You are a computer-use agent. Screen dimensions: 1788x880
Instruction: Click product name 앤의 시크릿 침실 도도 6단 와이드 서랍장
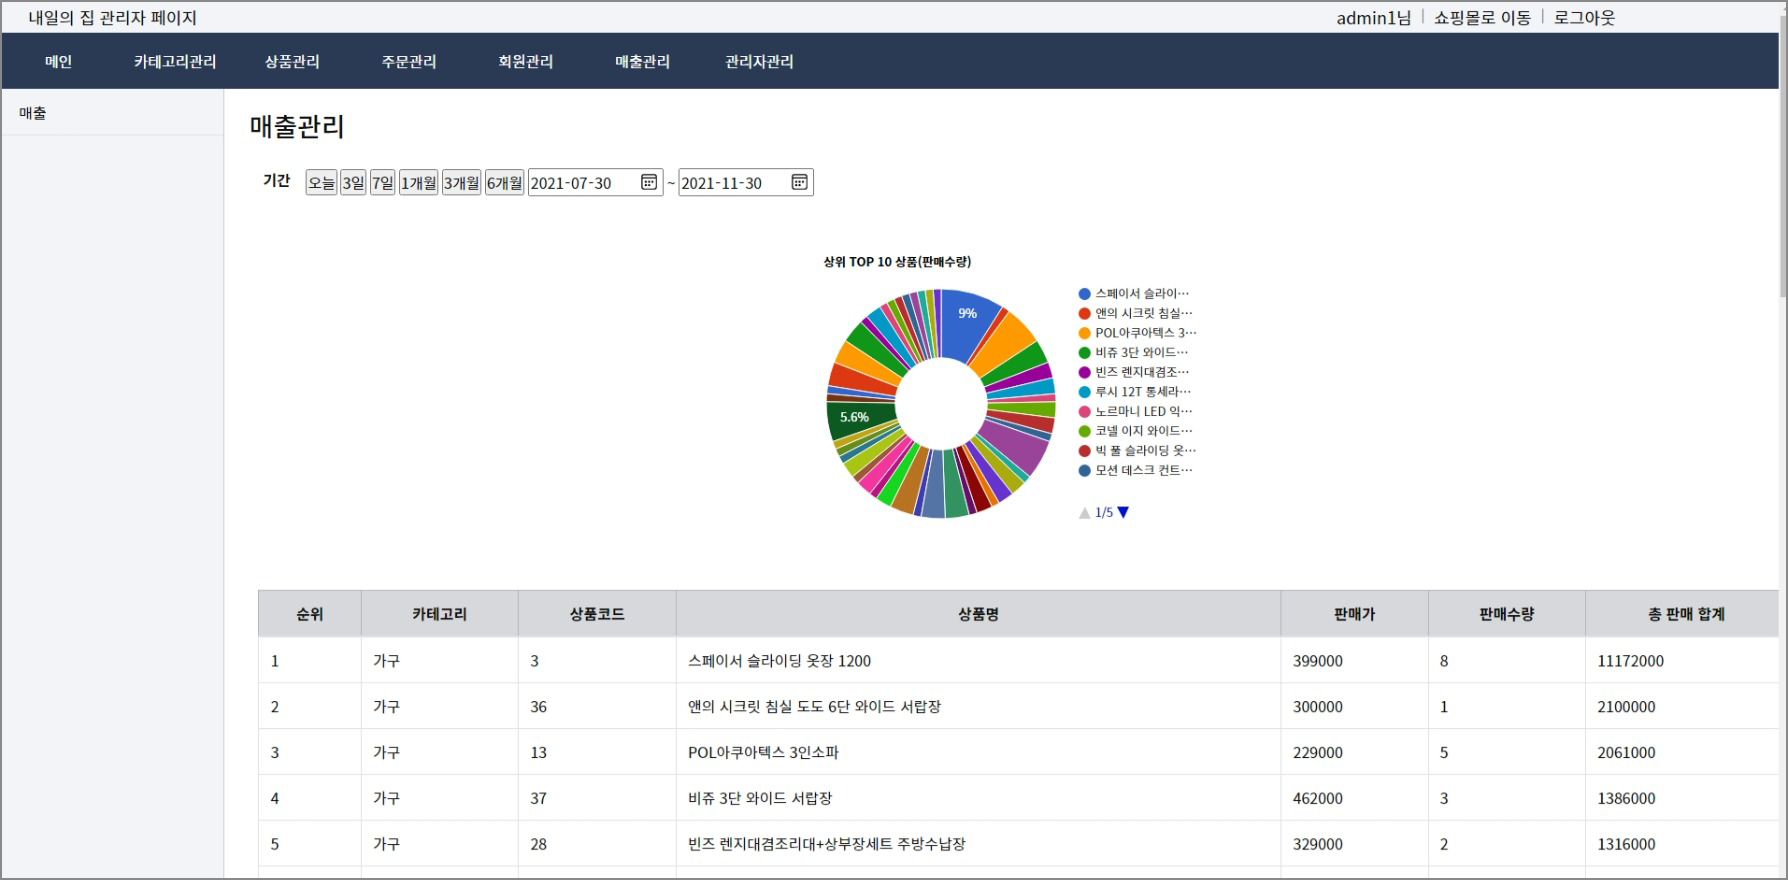click(814, 707)
